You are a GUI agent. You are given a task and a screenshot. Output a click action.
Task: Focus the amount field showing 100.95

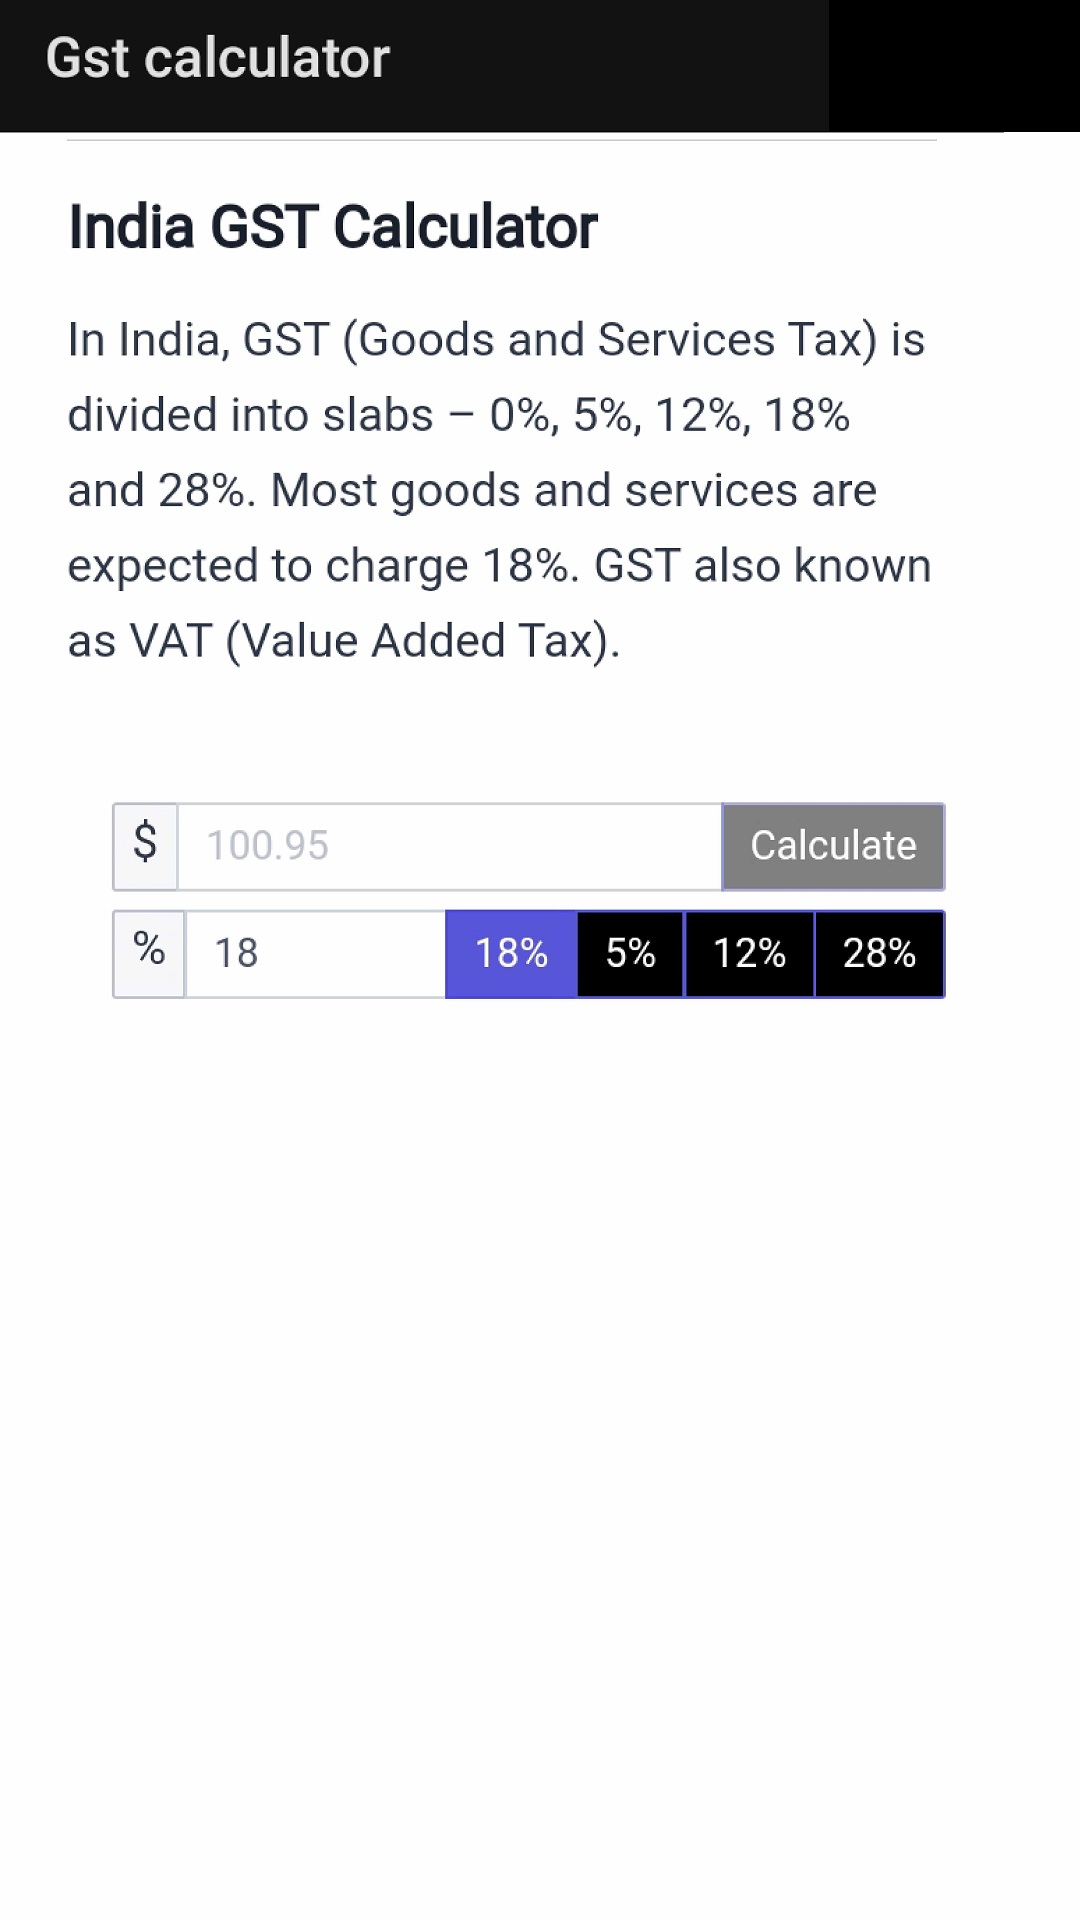point(449,846)
